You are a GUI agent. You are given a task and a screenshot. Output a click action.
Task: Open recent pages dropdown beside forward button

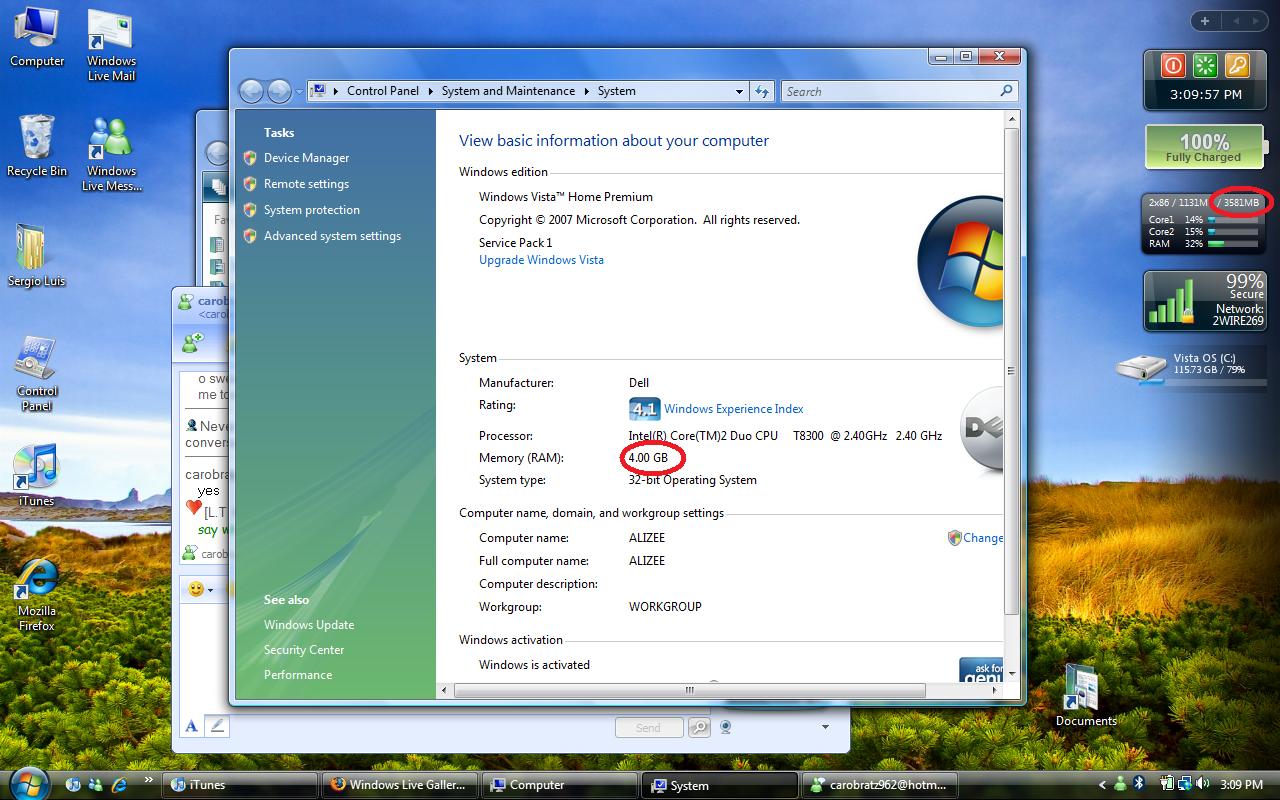[299, 92]
